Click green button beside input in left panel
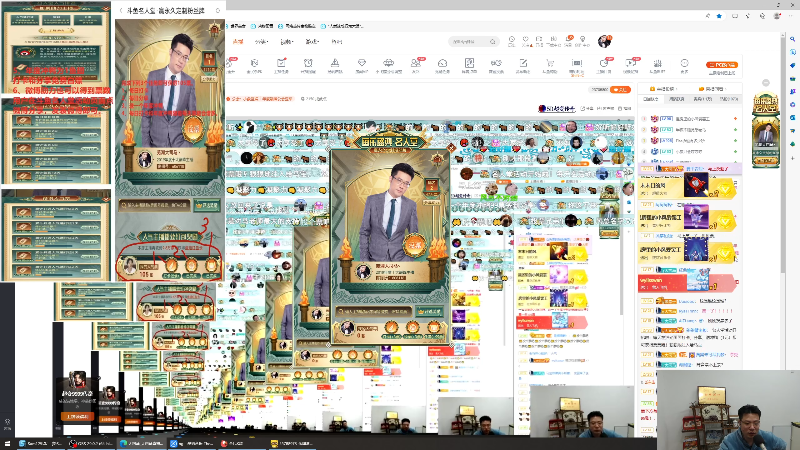The height and width of the screenshot is (450, 800). (x=208, y=205)
